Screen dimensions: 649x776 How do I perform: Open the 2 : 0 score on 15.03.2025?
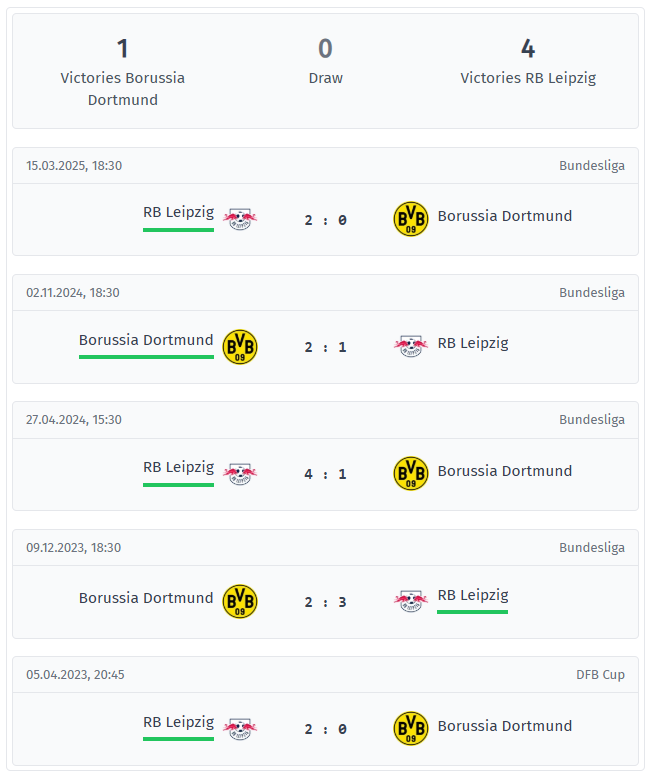(x=325, y=220)
